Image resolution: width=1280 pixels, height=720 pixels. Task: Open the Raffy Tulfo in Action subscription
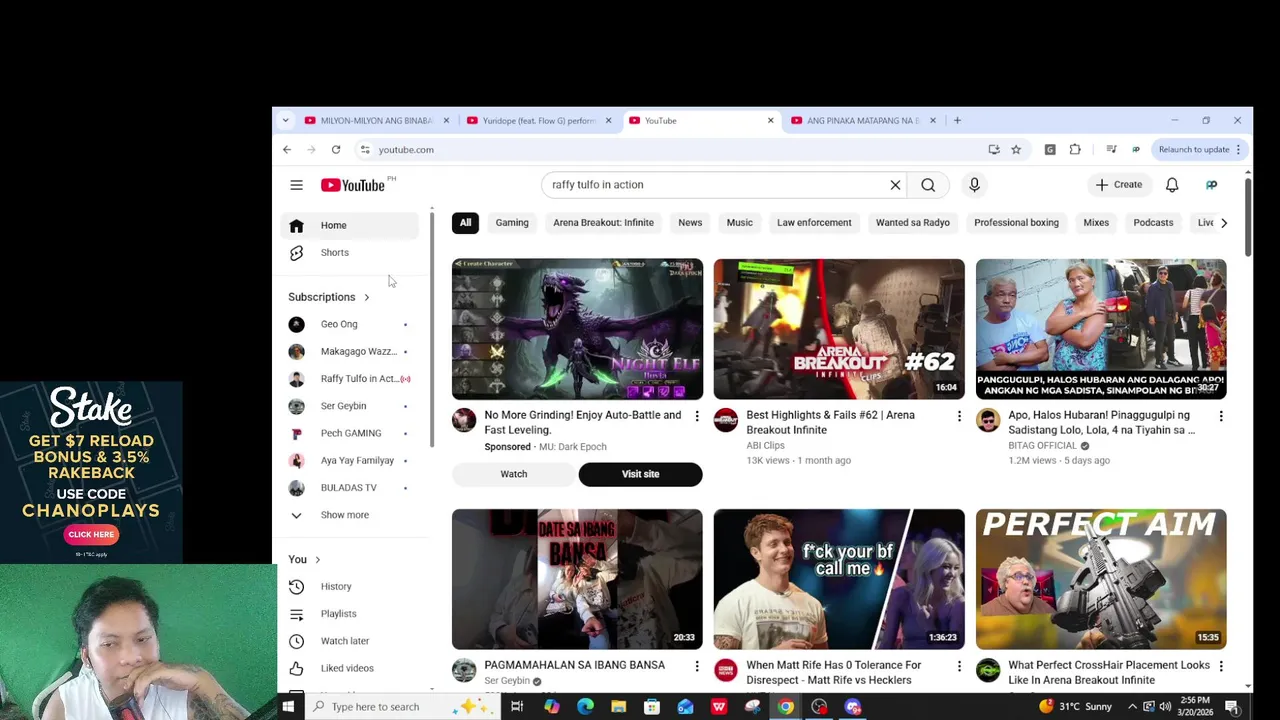tap(350, 379)
